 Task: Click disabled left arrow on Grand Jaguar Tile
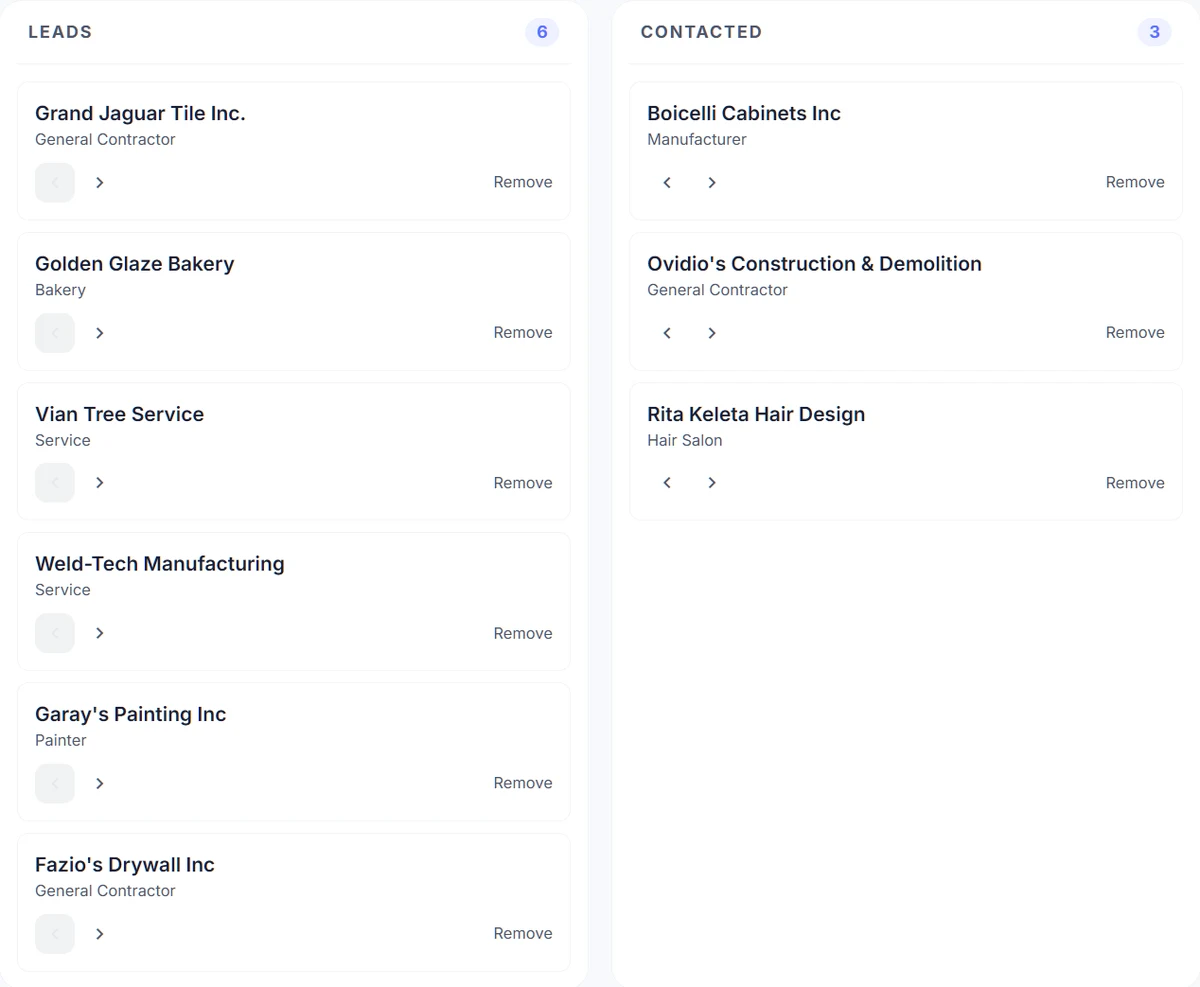pos(55,182)
